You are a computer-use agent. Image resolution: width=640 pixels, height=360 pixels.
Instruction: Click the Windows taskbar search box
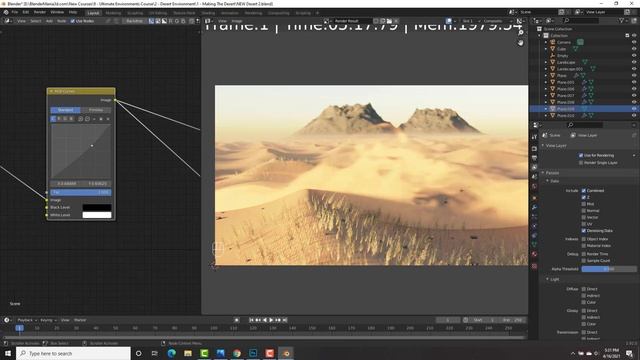coord(73,353)
